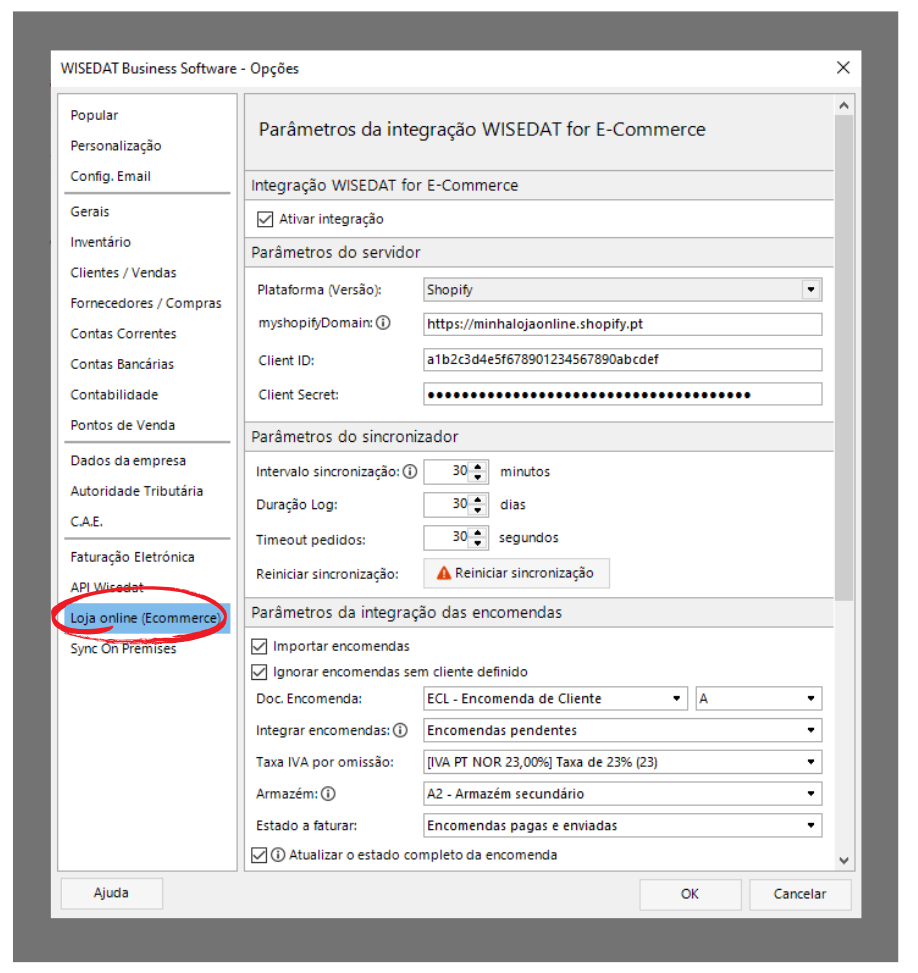Click the Reiniciar sincronização button
This screenshot has width=918, height=973.
(516, 573)
